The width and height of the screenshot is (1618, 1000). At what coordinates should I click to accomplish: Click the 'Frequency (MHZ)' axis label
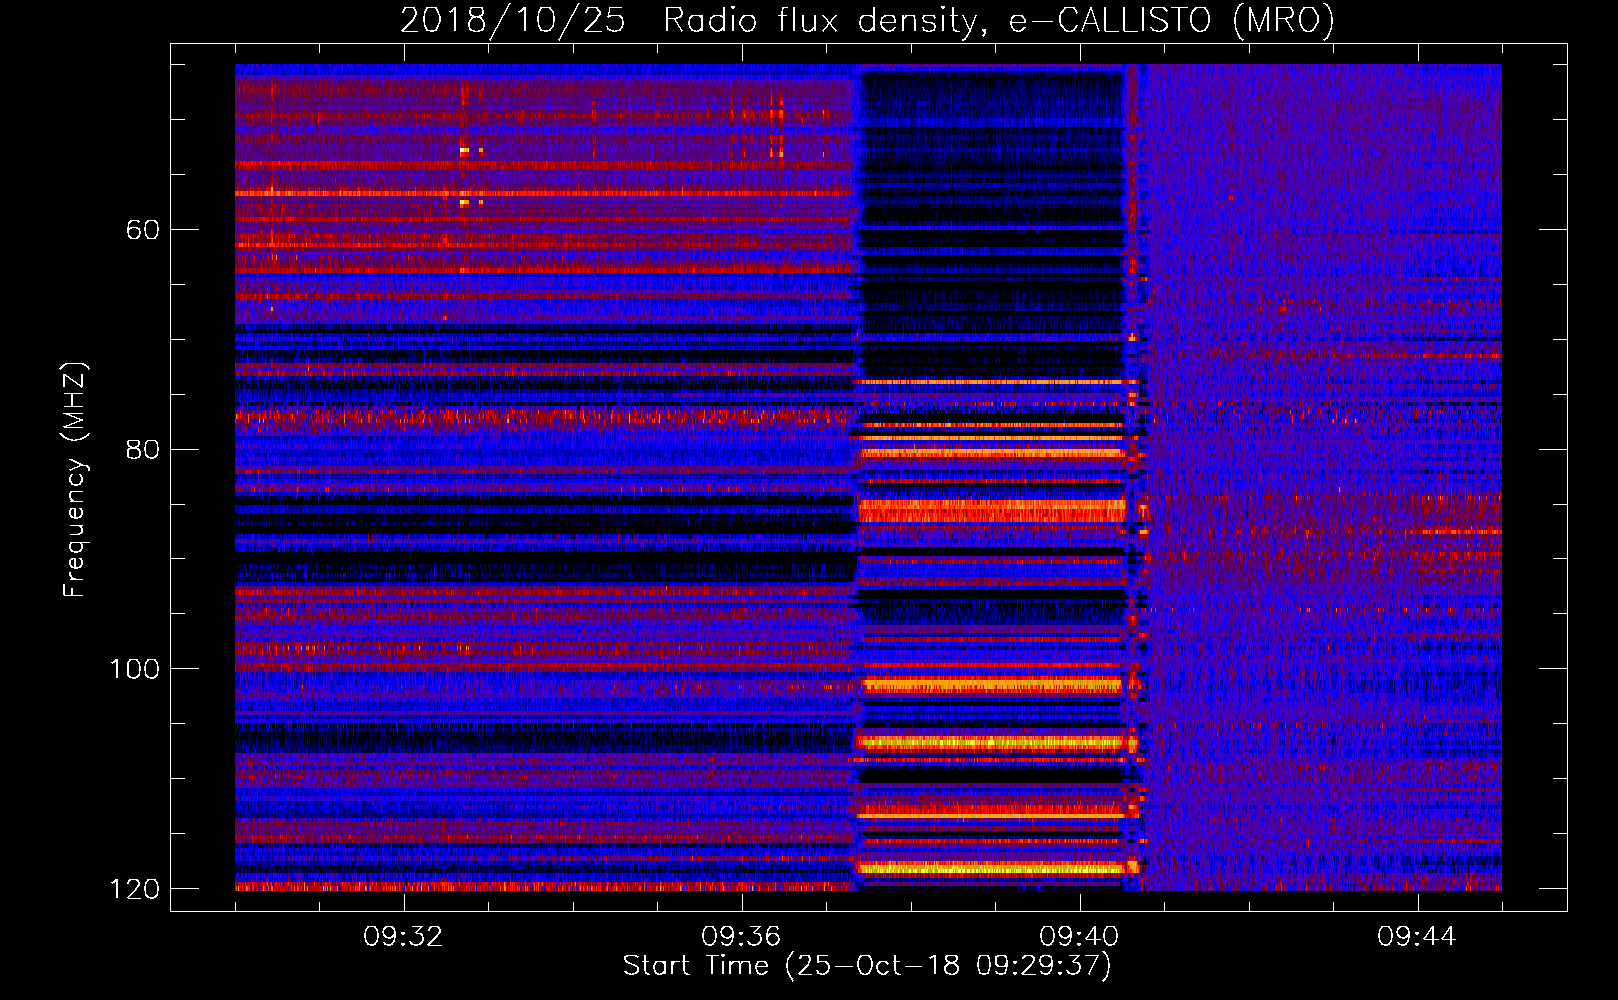[x=75, y=480]
